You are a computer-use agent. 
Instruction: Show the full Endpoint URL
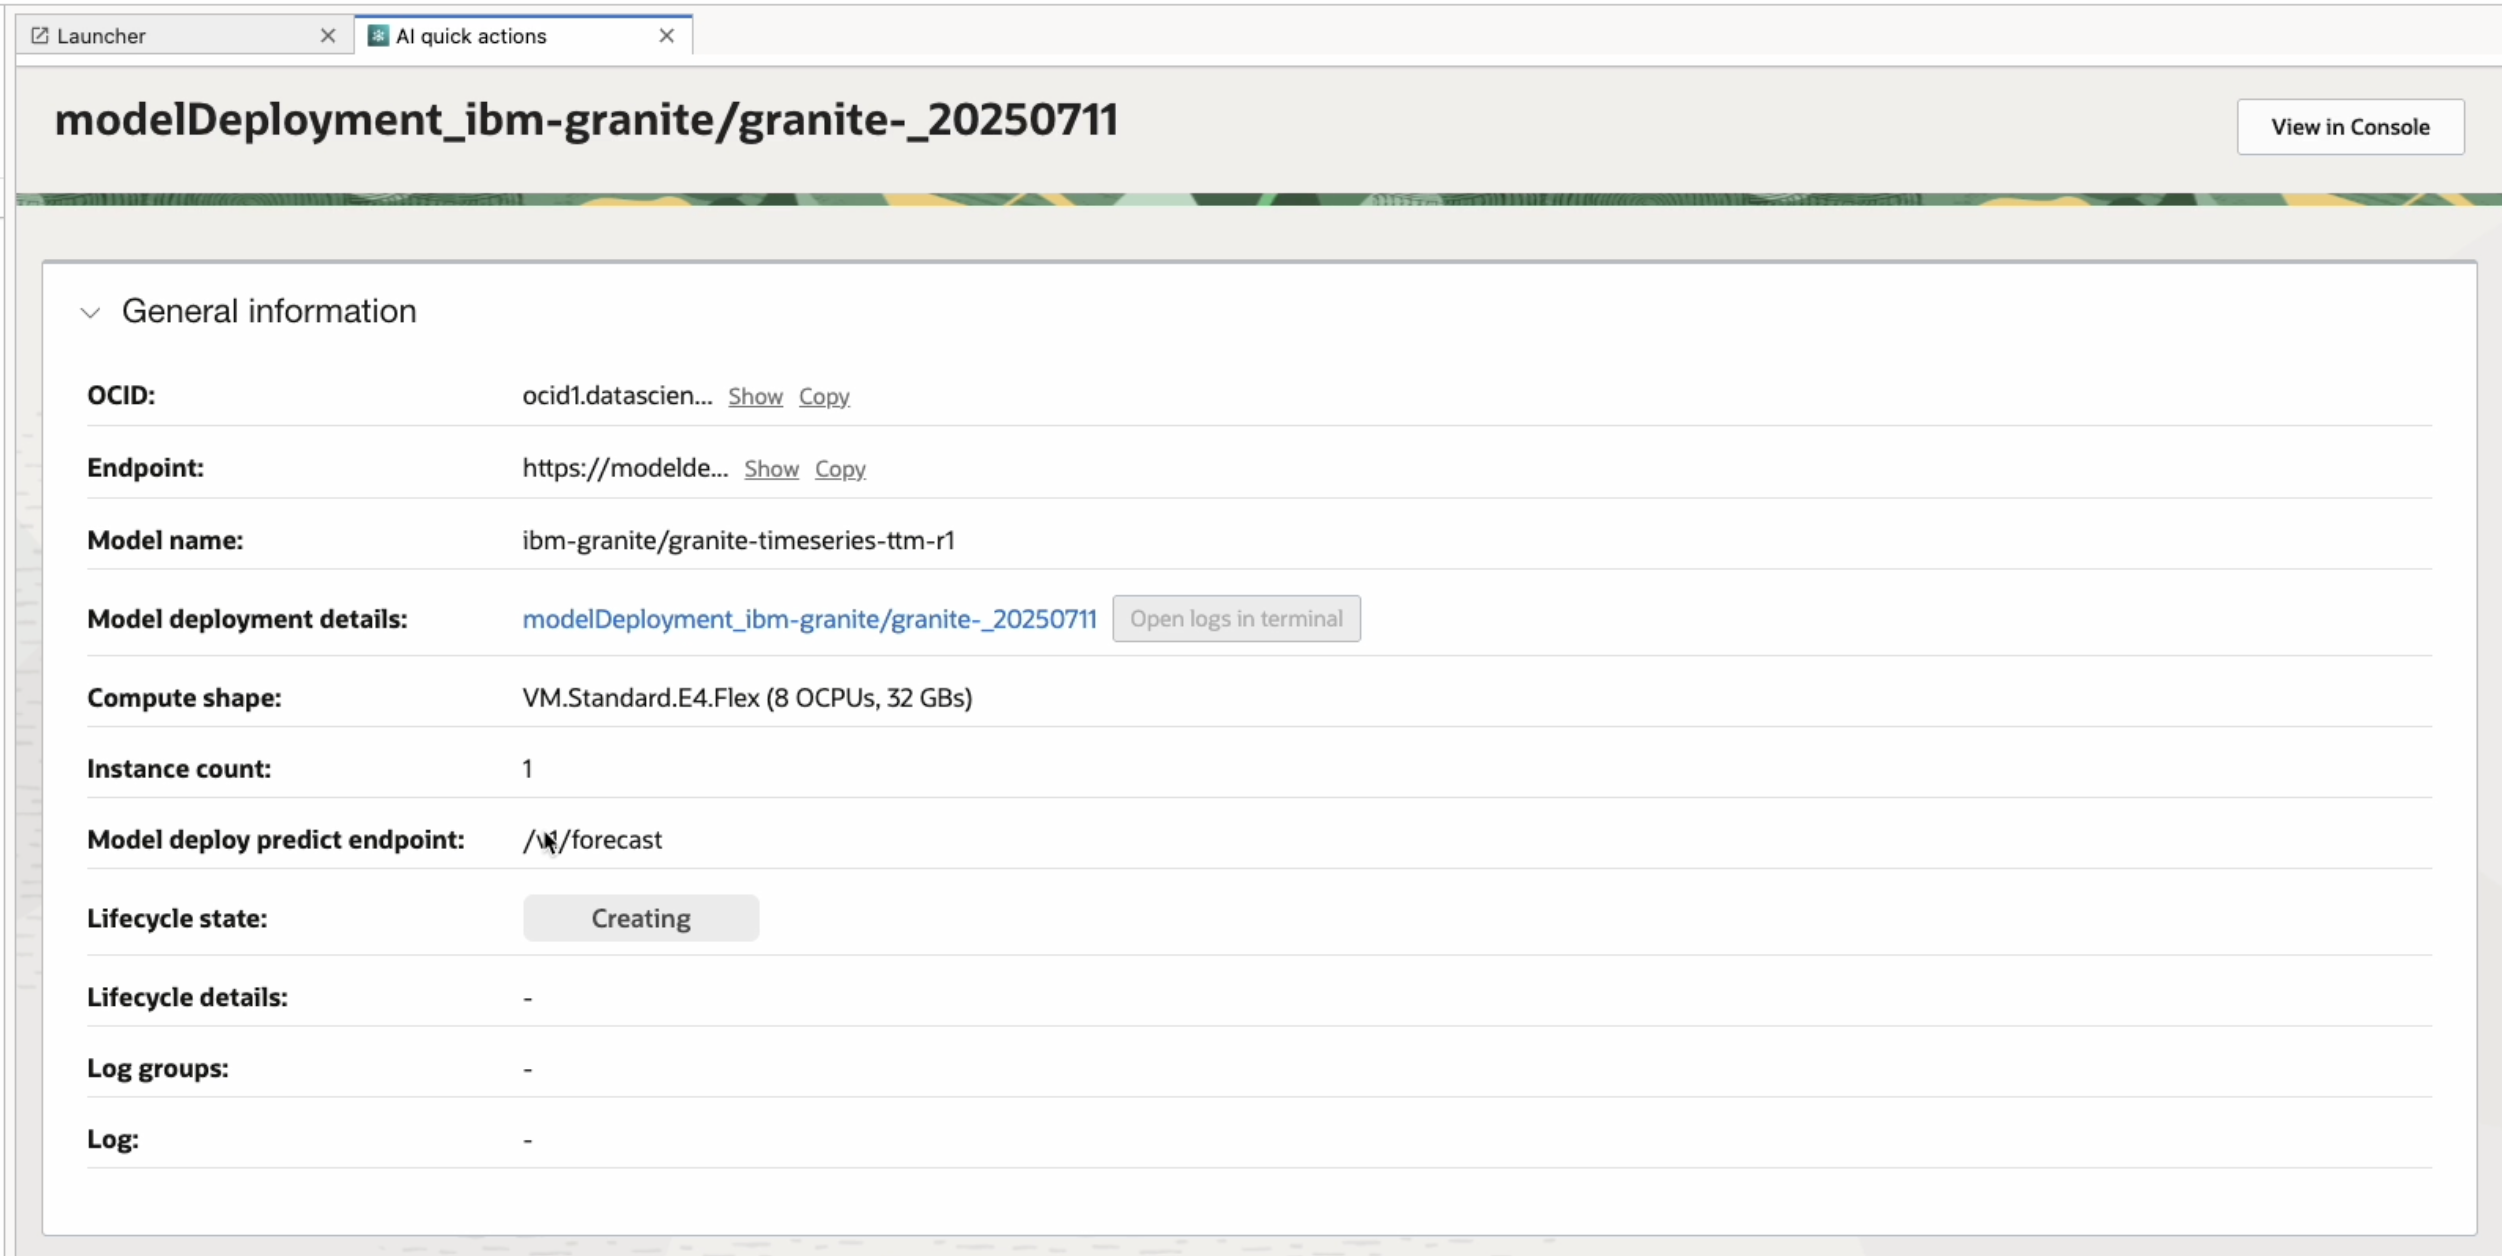point(771,469)
